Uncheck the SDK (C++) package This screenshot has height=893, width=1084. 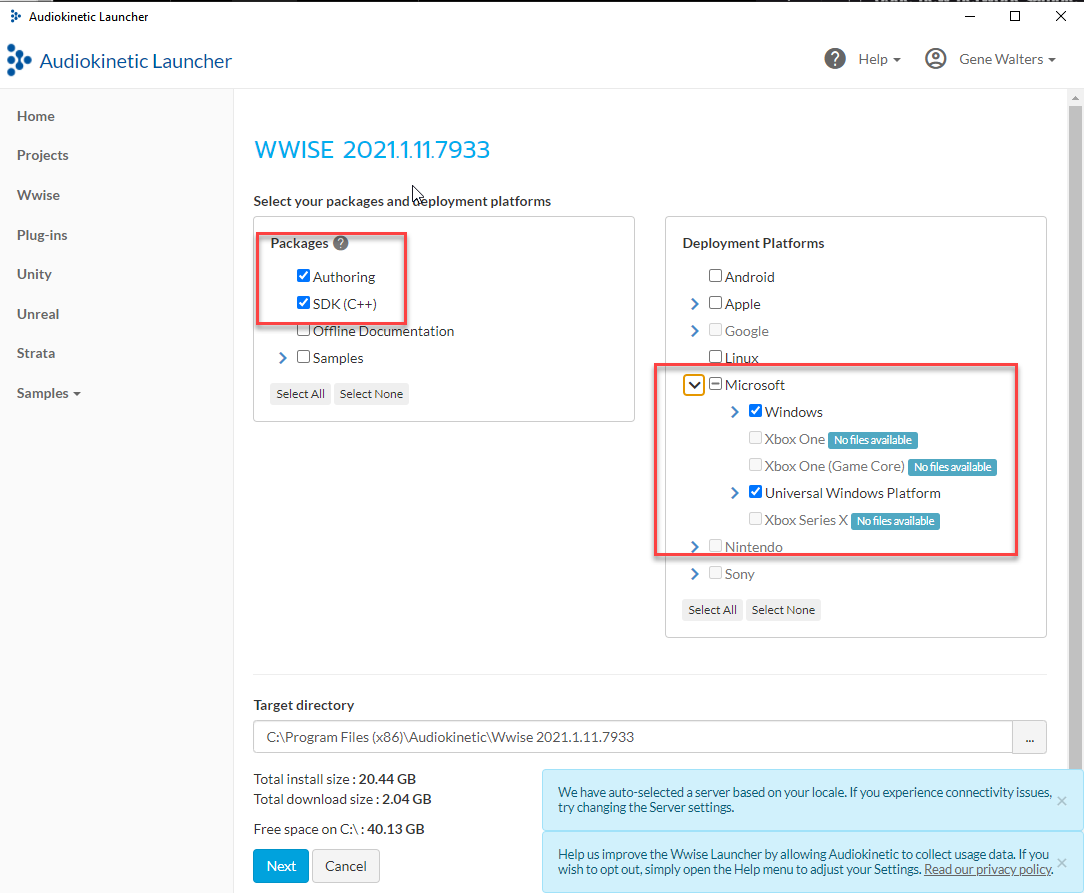click(x=303, y=303)
